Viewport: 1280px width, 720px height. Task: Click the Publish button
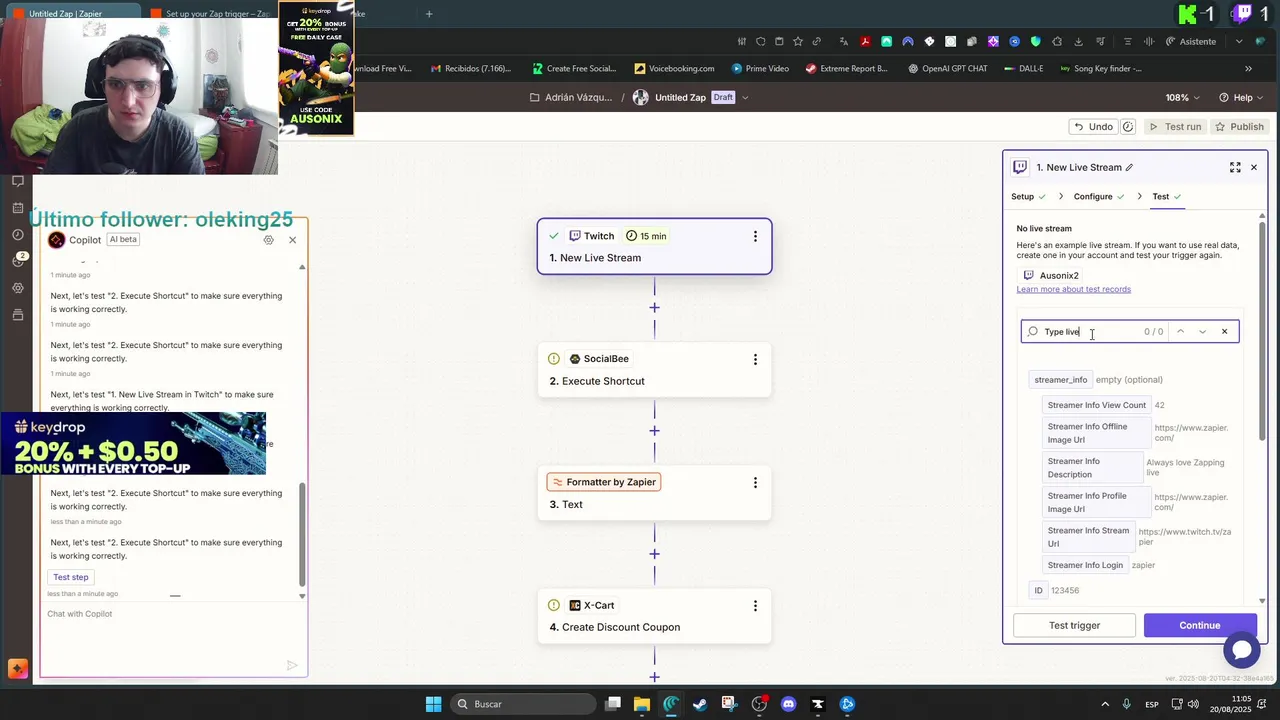tap(1239, 127)
